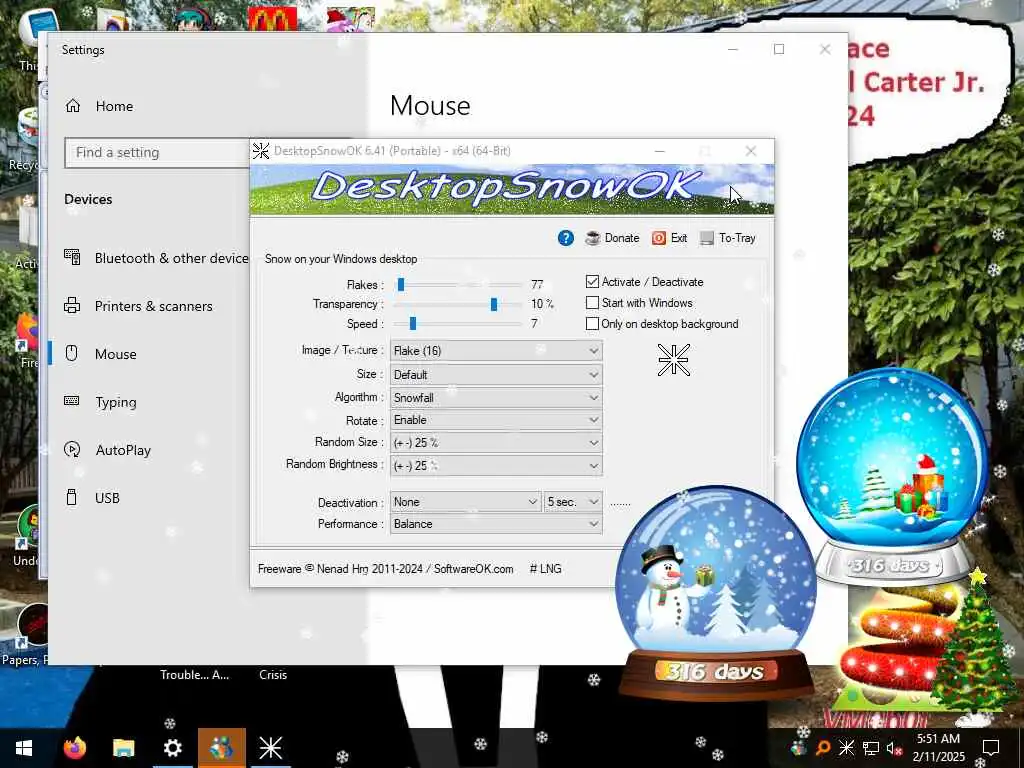Image resolution: width=1024 pixels, height=768 pixels.
Task: Click the orange magnifier tray icon
Action: click(x=823, y=748)
